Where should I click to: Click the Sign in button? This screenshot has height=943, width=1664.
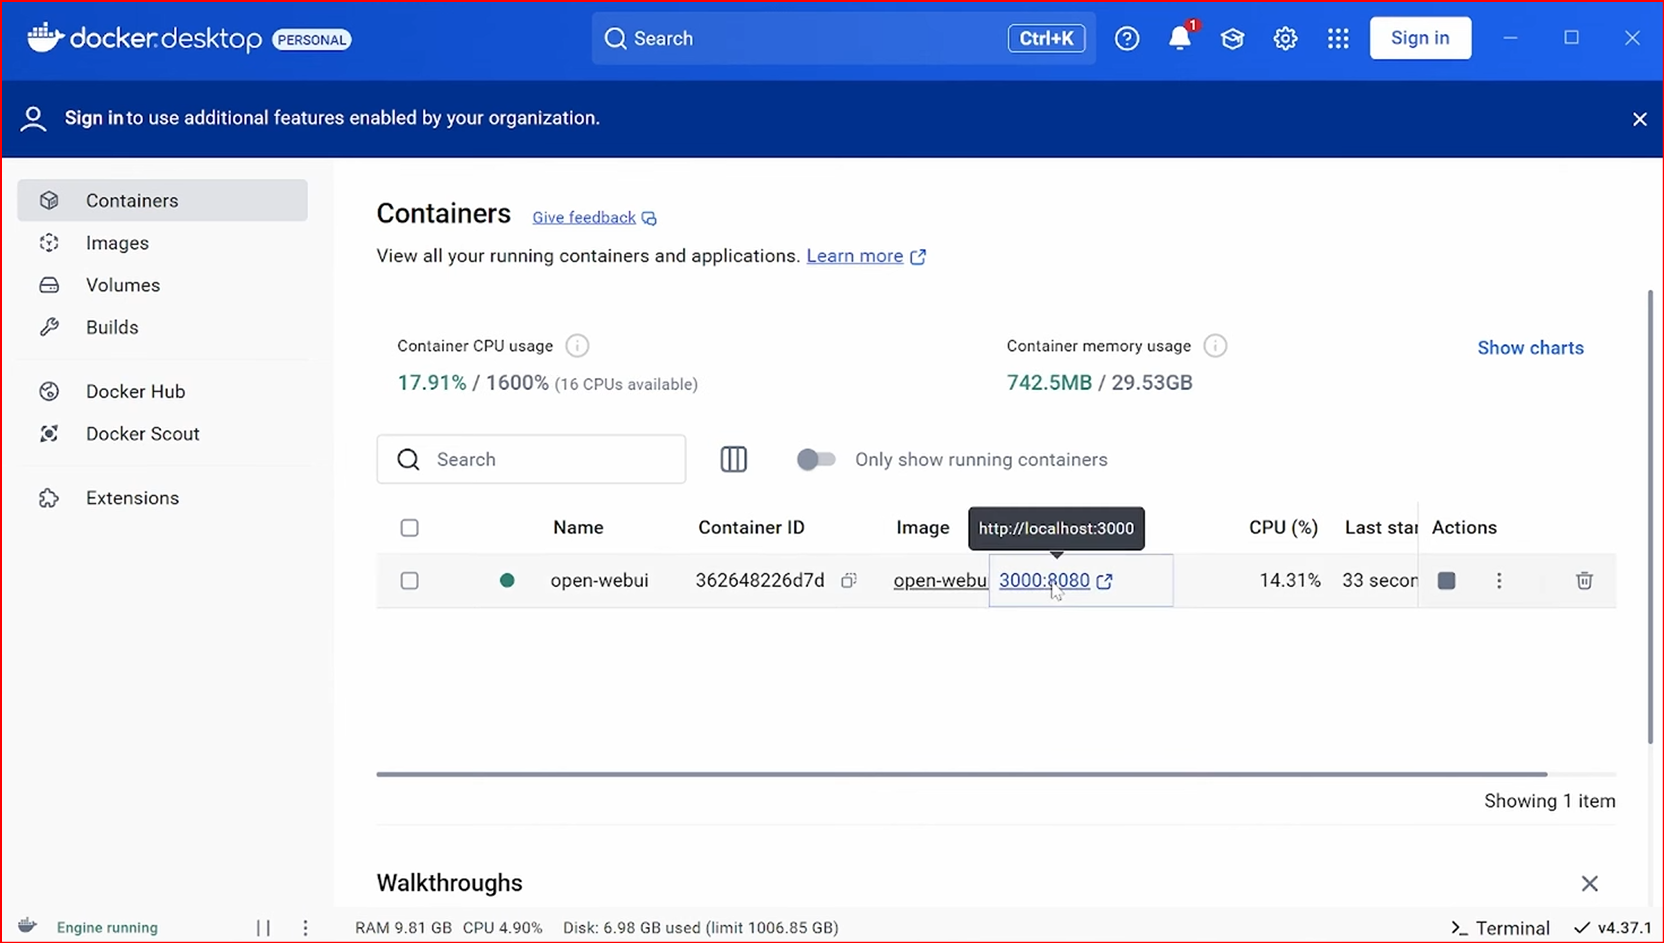(1420, 38)
